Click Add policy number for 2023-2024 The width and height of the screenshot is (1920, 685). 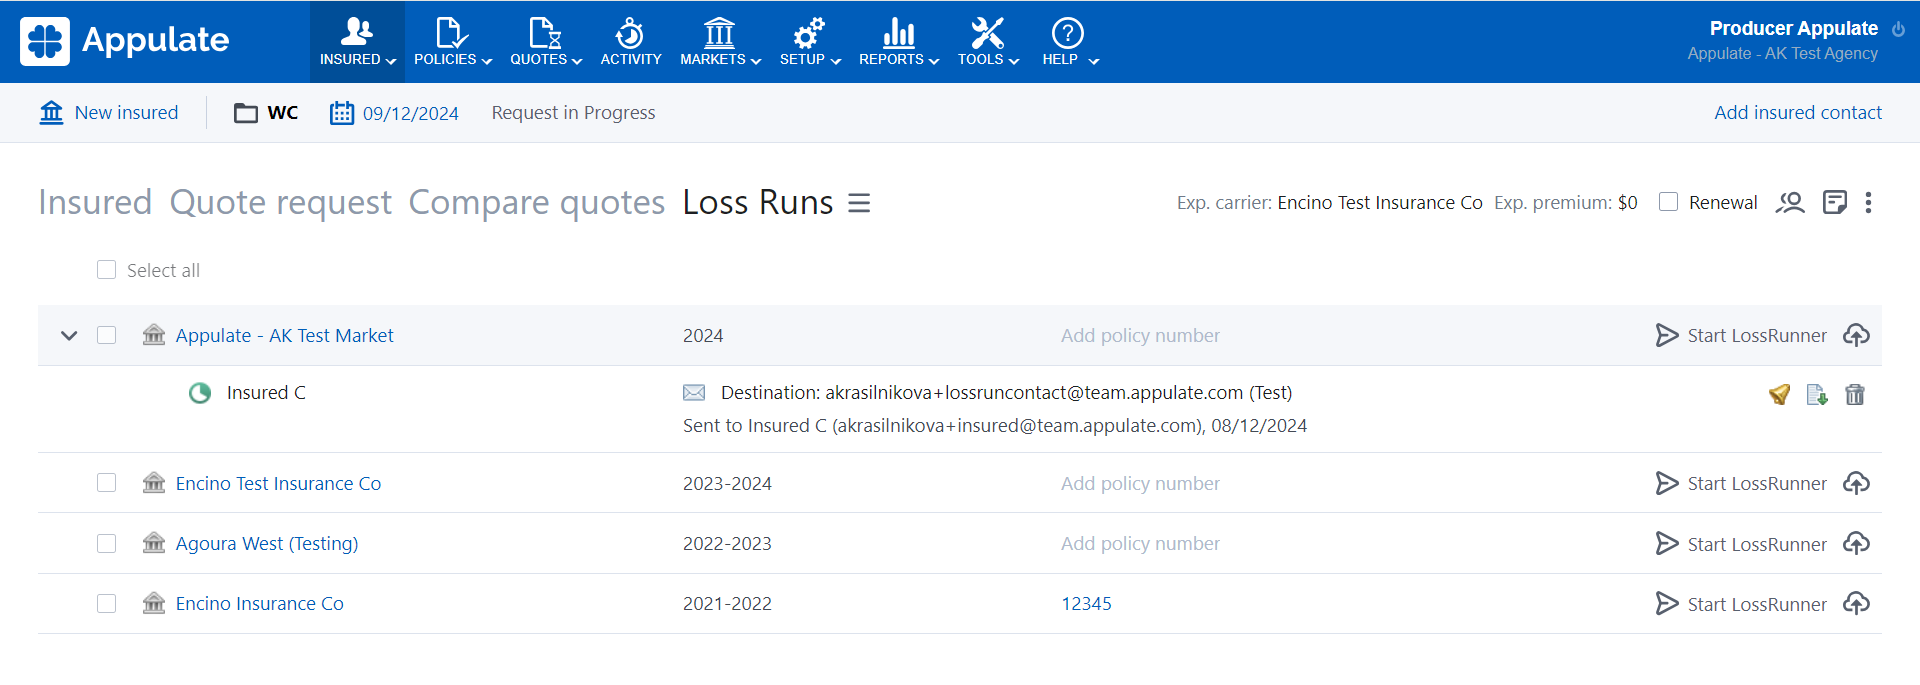(1140, 484)
